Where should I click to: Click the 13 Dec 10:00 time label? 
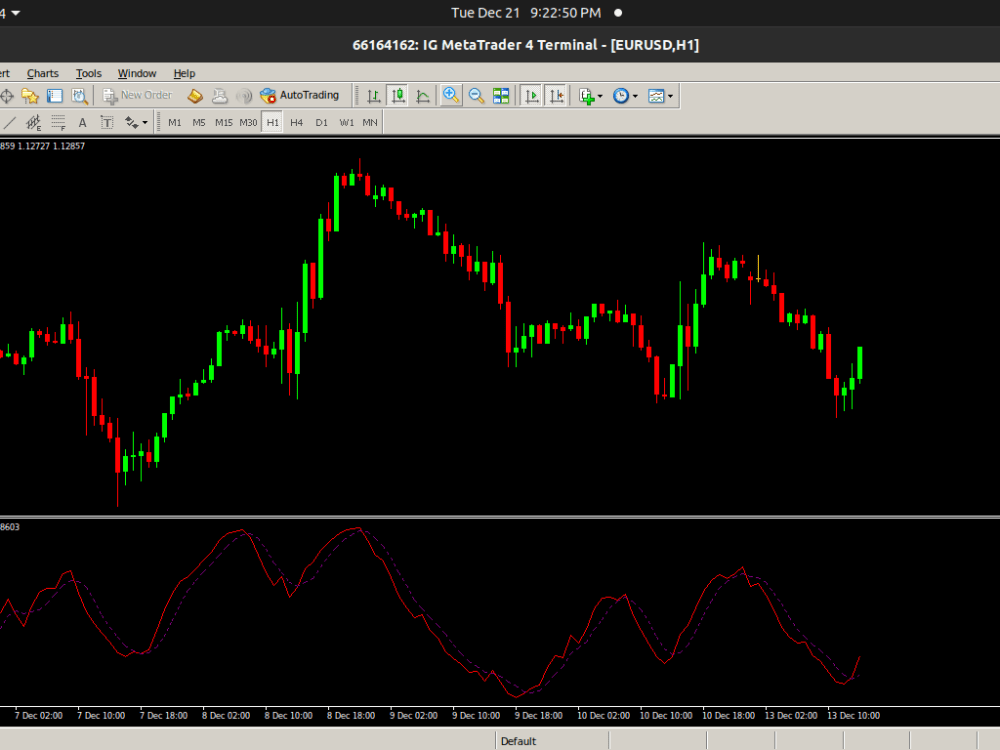pyautogui.click(x=853, y=716)
